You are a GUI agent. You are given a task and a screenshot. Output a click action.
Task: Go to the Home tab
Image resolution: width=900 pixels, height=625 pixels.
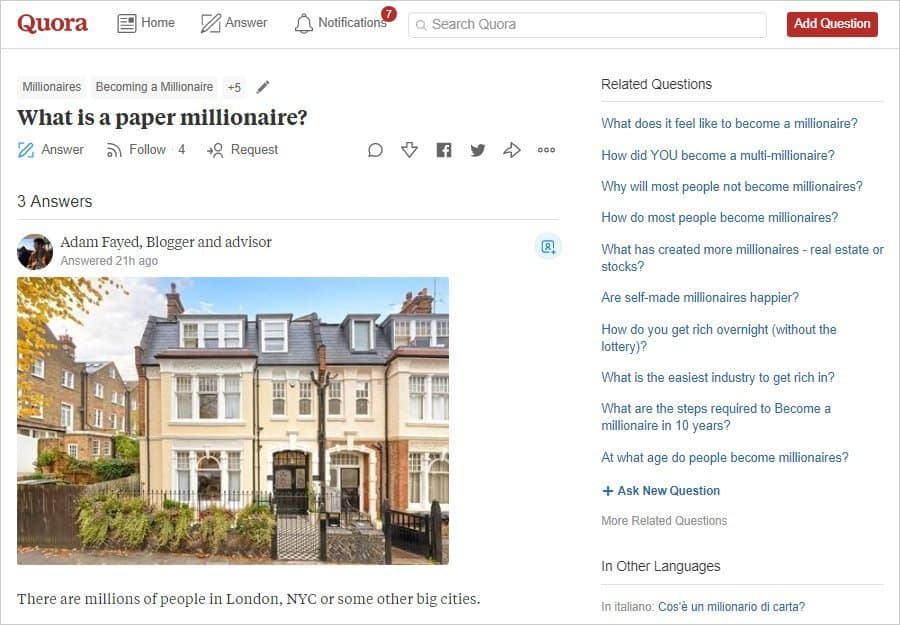coord(146,23)
